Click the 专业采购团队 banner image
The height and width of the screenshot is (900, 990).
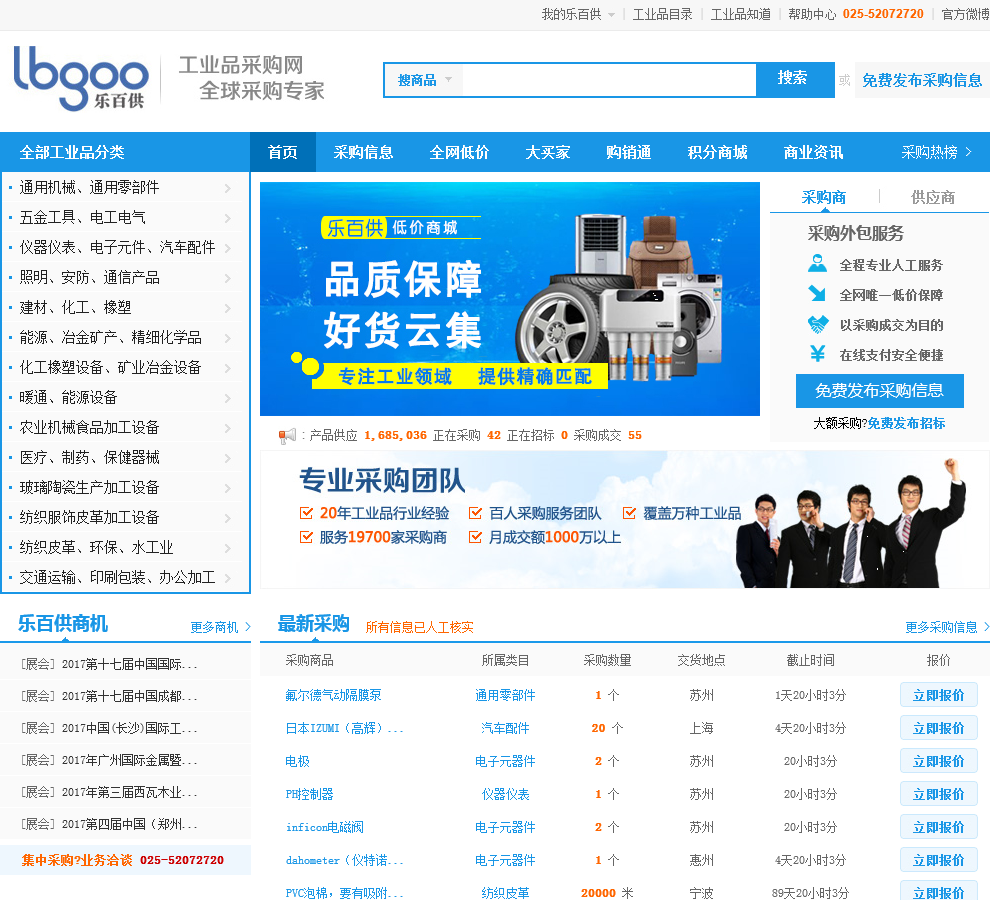pyautogui.click(x=625, y=519)
